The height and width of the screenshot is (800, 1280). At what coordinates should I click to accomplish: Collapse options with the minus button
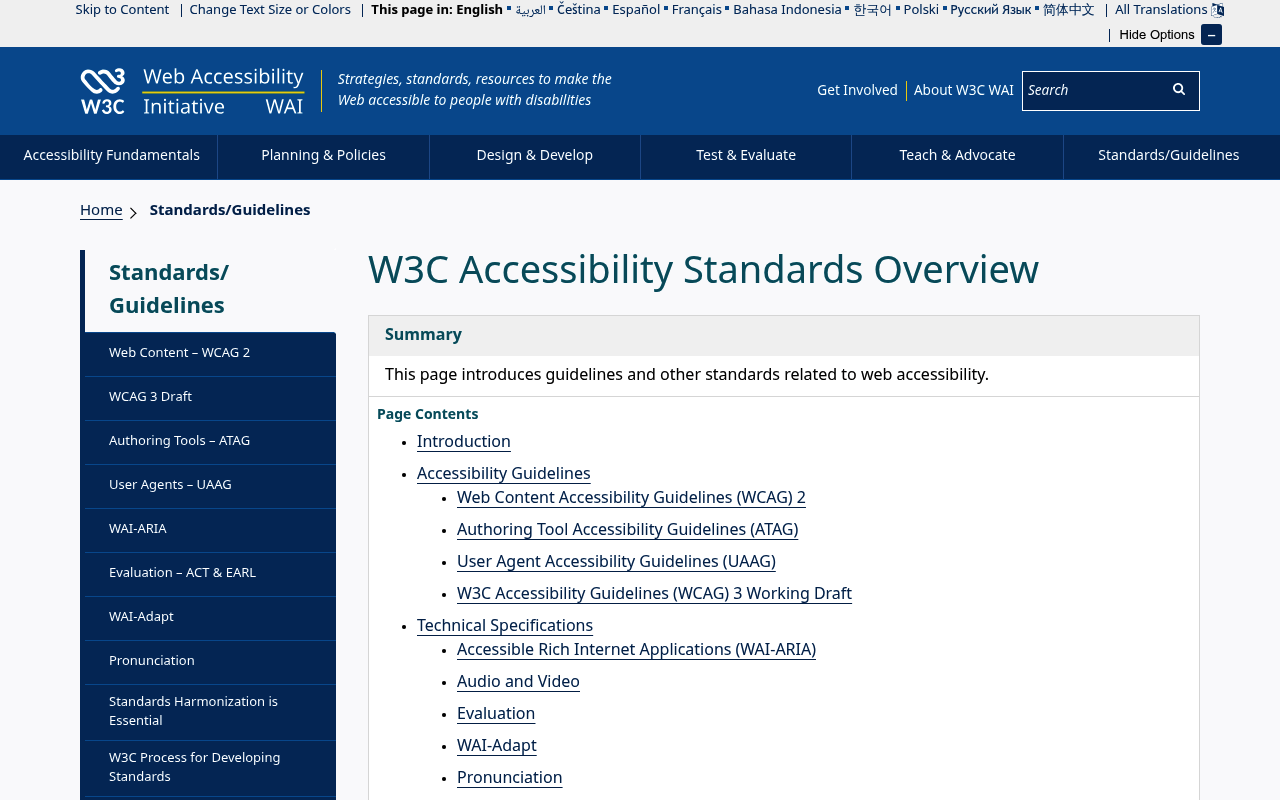coord(1211,35)
